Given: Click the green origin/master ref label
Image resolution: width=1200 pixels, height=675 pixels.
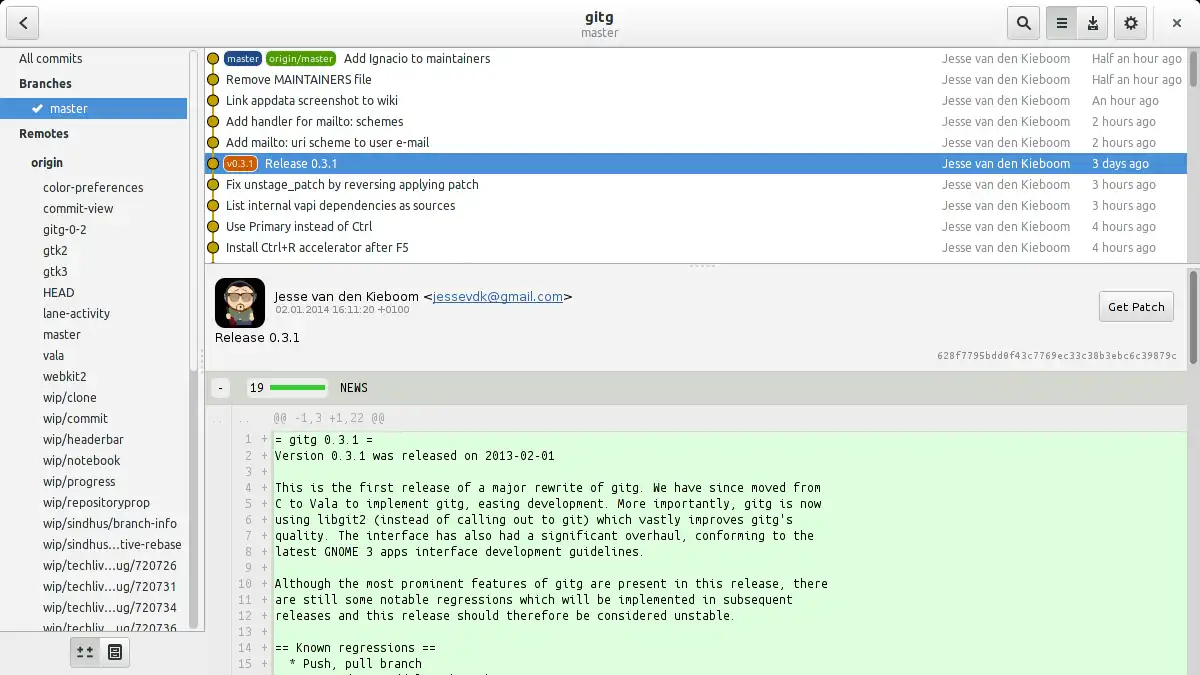Looking at the screenshot, I should click(x=301, y=58).
